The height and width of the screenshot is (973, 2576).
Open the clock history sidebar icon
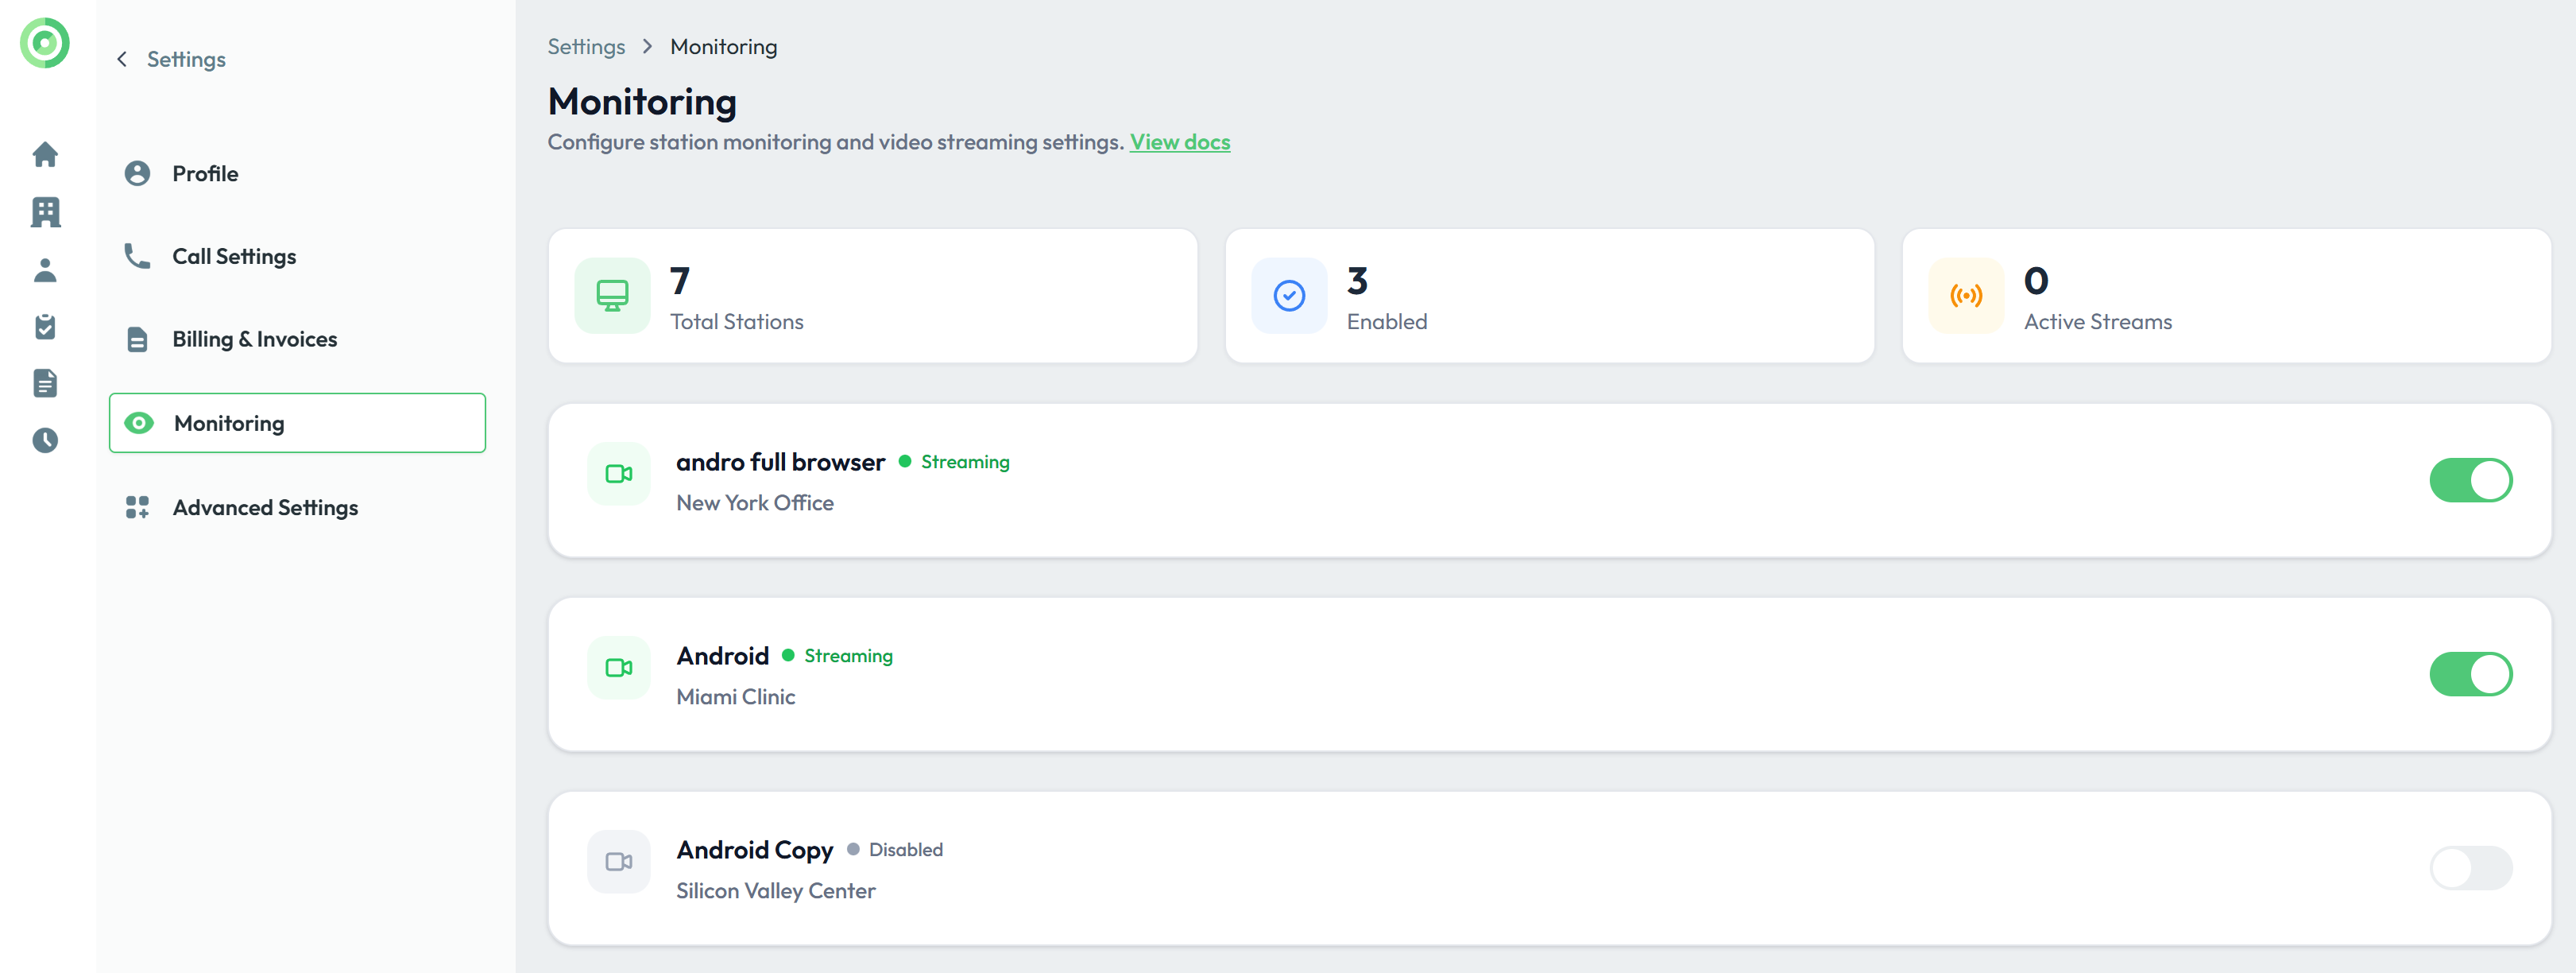[x=45, y=440]
